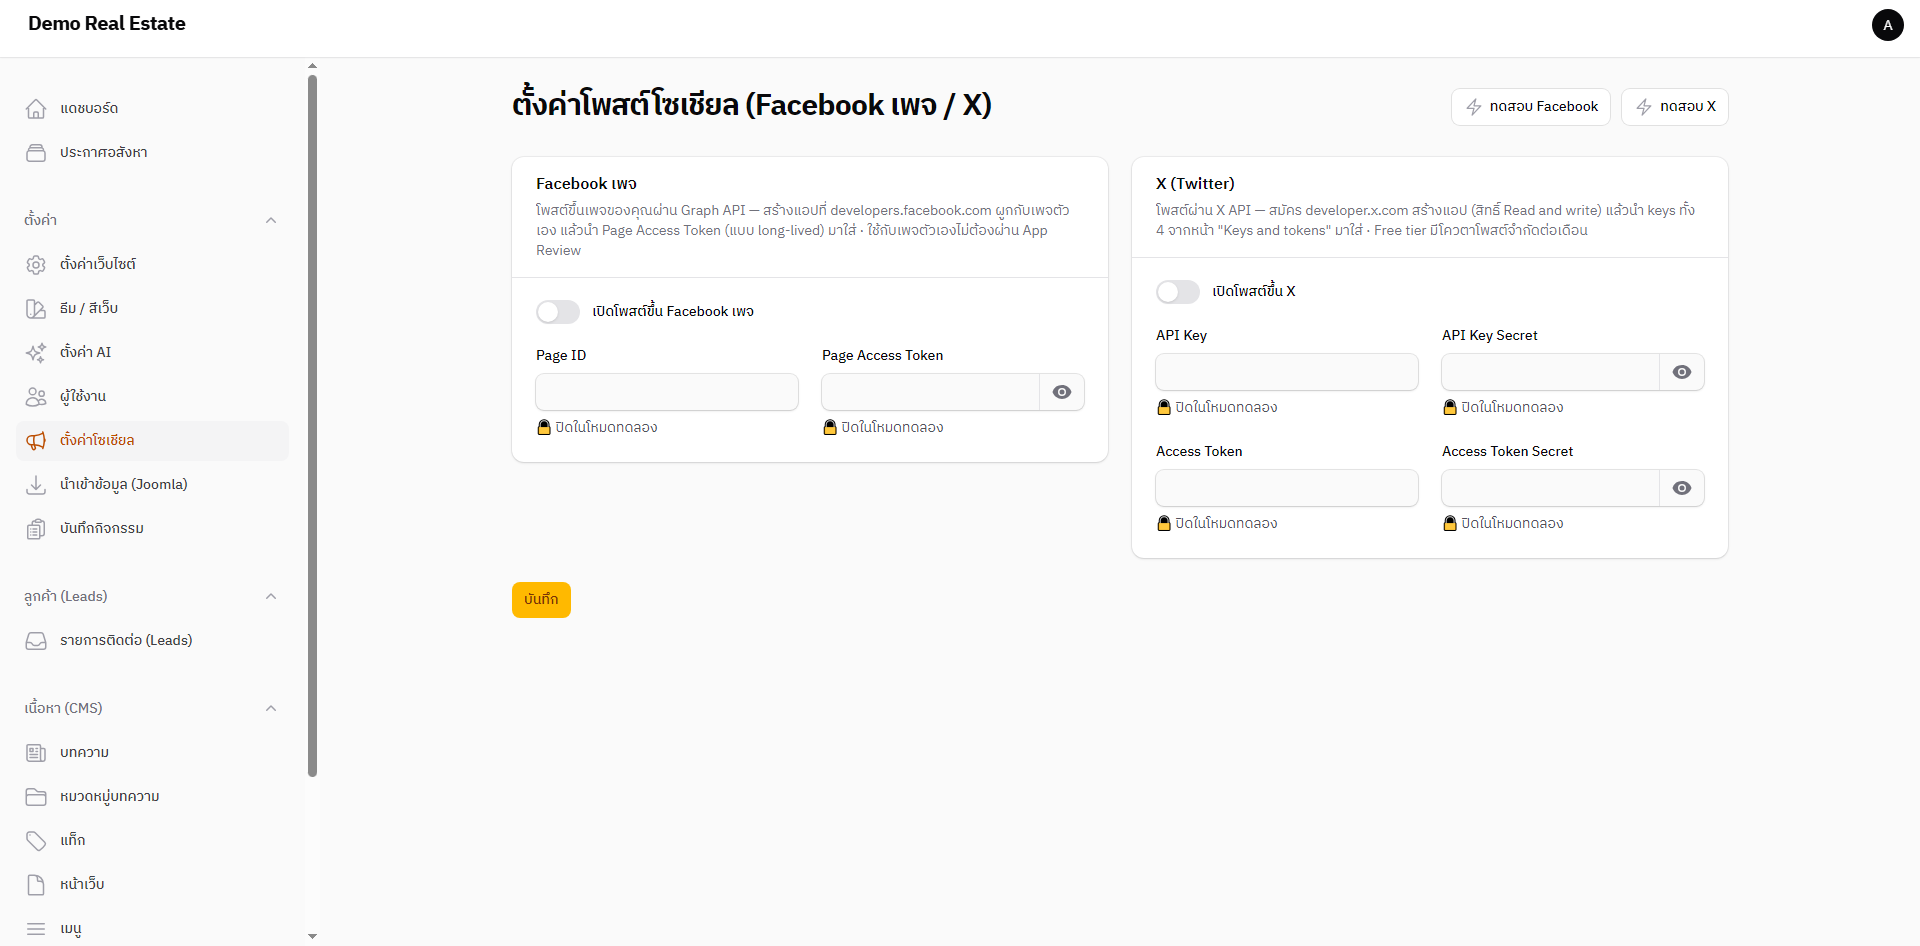Enable the Facebook page posting toggle

click(558, 312)
